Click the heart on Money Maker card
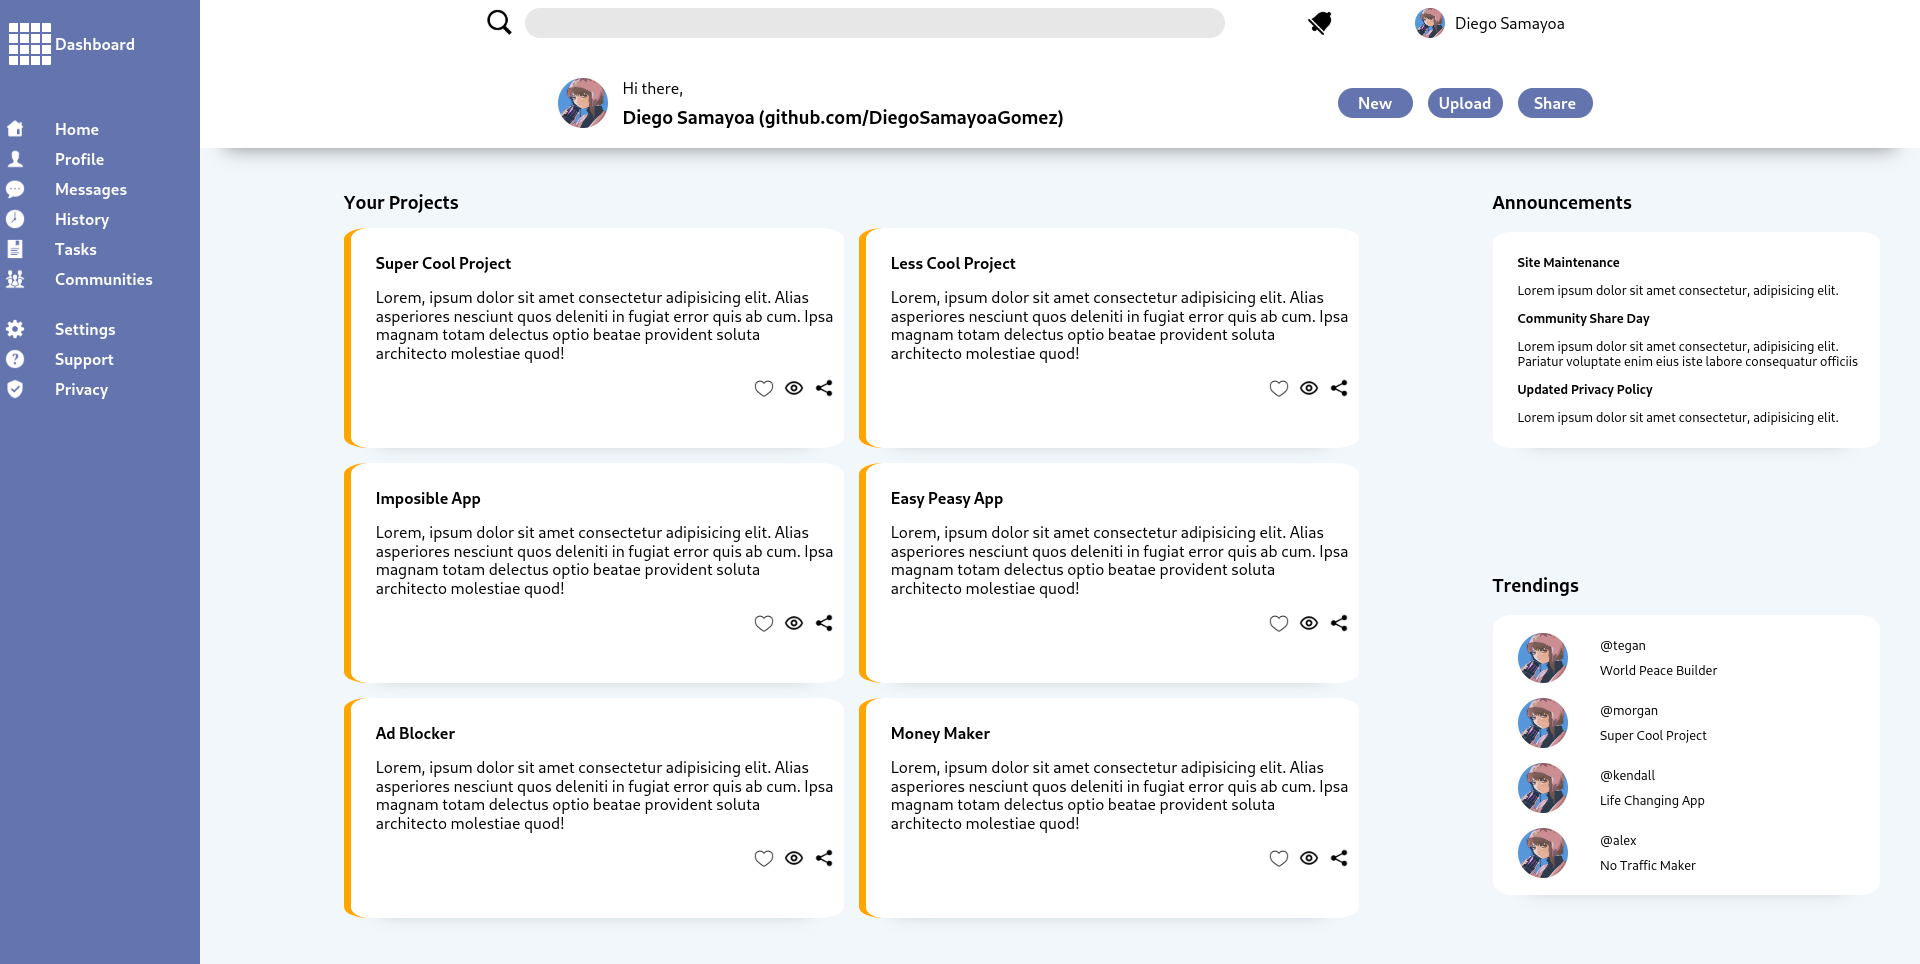This screenshot has width=1920, height=964. [1278, 858]
